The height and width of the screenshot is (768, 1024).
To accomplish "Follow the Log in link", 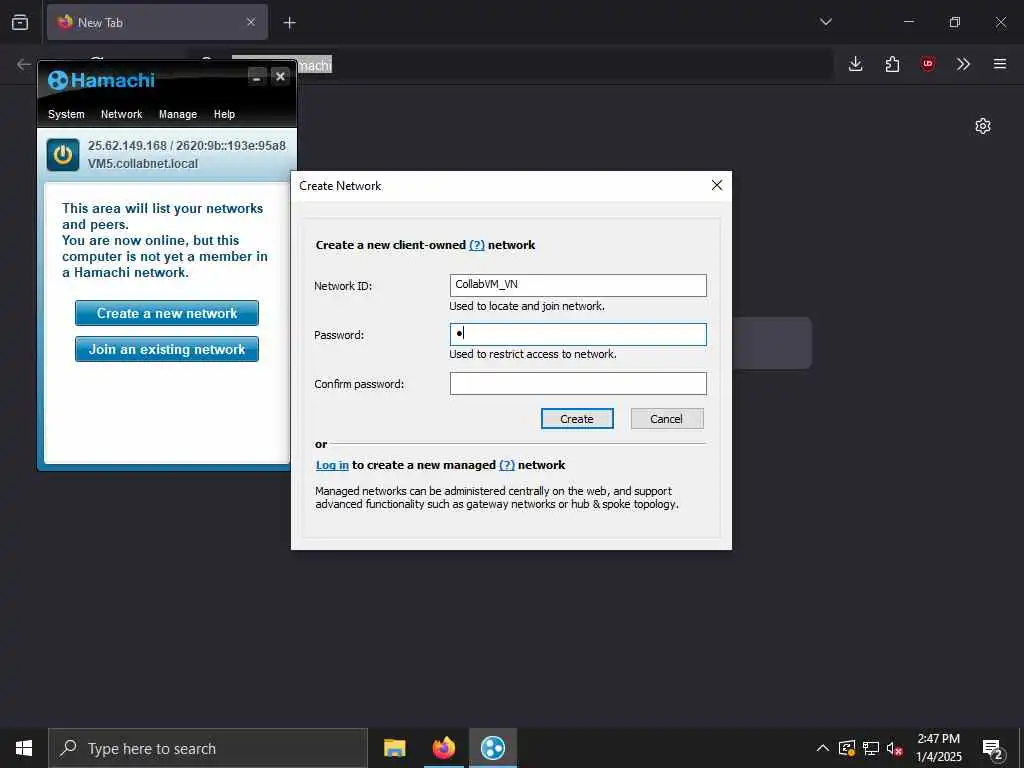I will tap(332, 465).
